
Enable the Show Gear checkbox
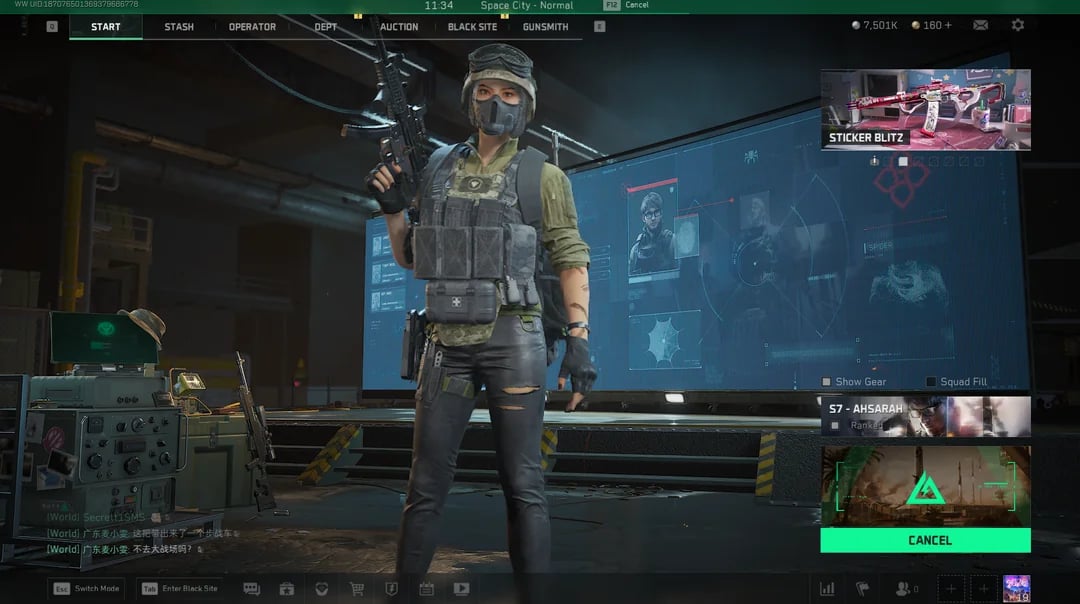[826, 382]
